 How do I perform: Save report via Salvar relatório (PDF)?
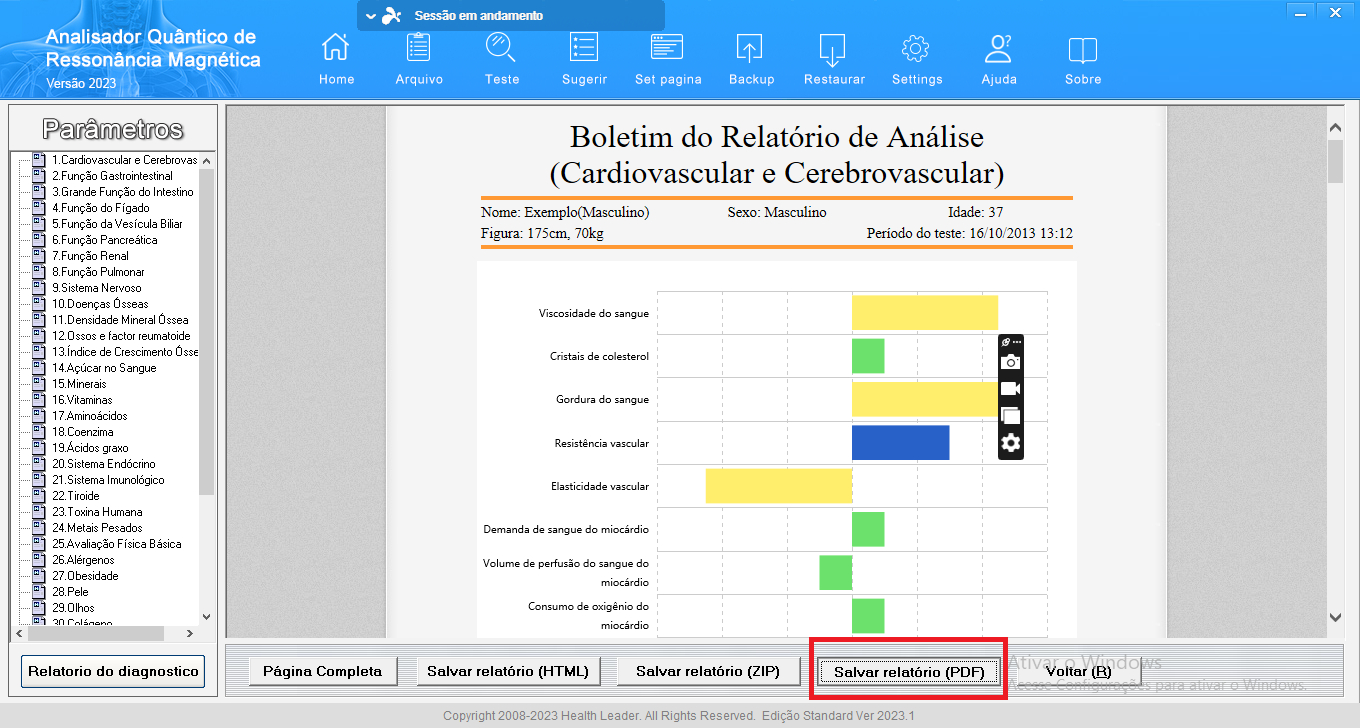[x=909, y=672]
